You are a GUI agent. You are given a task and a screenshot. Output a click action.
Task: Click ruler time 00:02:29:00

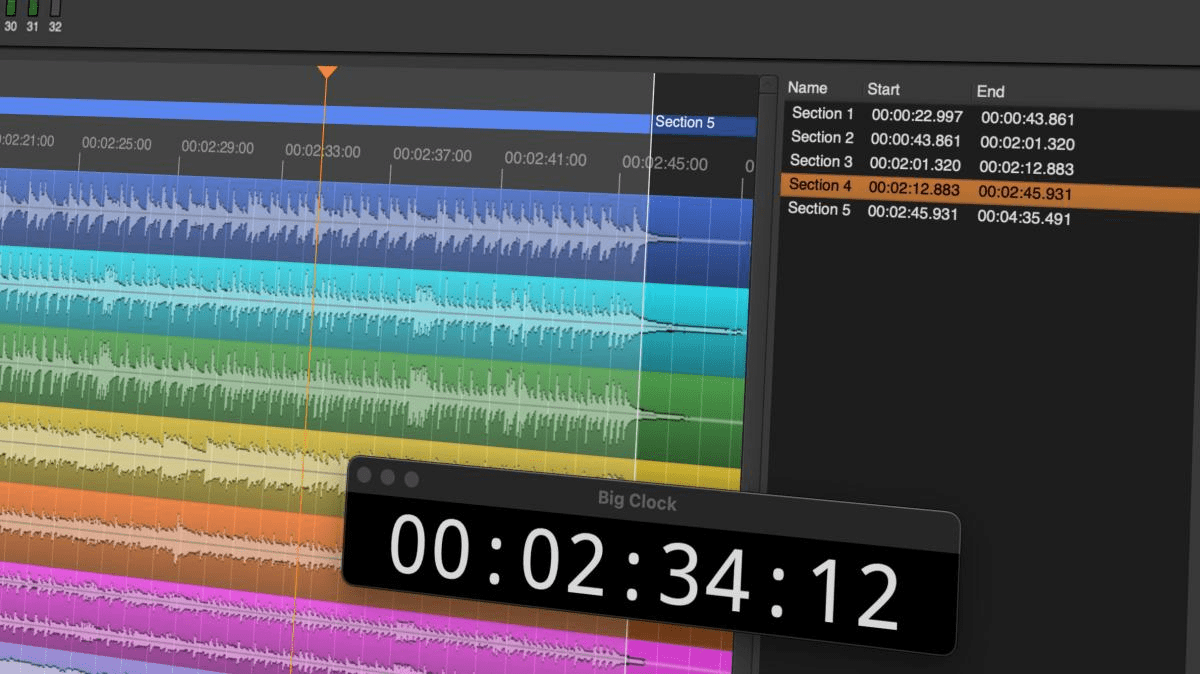tap(217, 147)
